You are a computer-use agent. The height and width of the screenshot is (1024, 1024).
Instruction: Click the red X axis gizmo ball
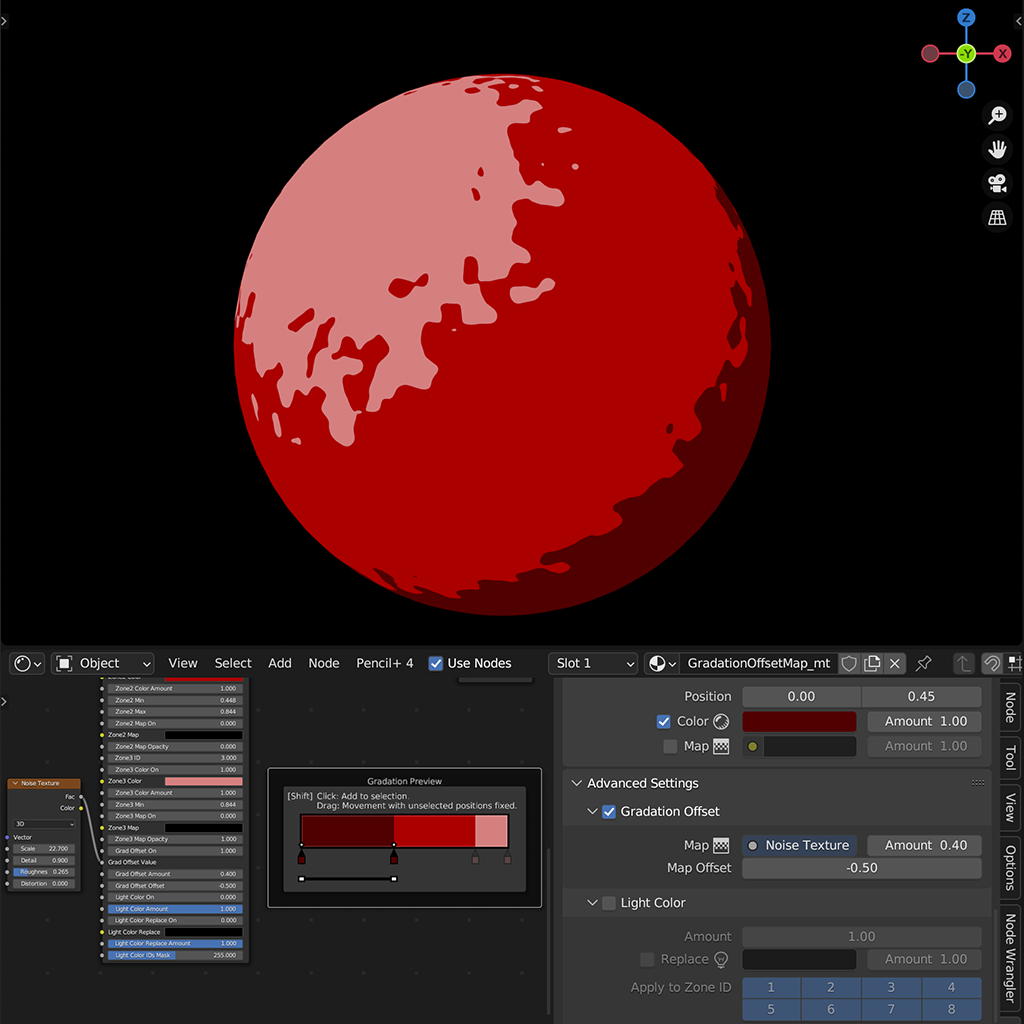tap(1002, 54)
